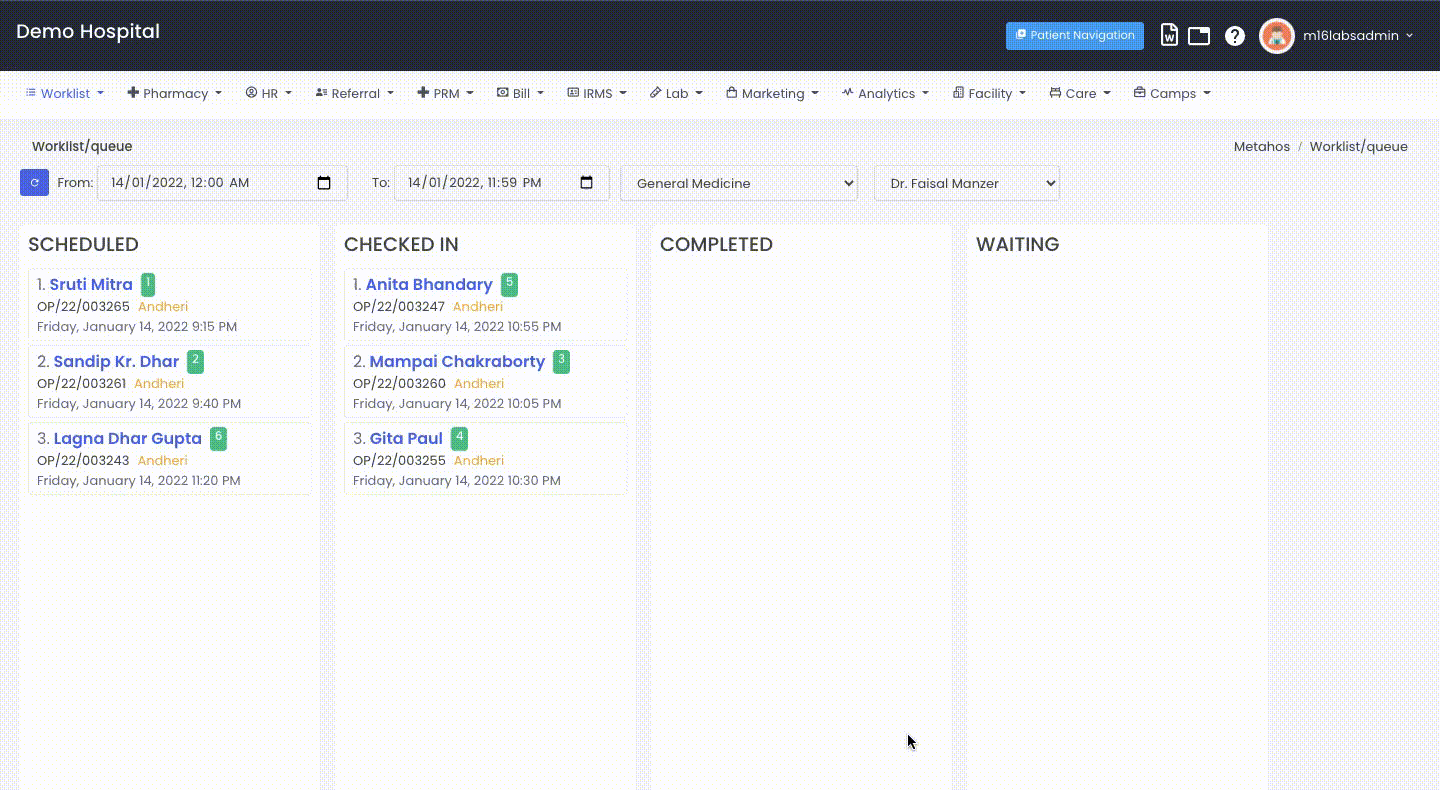Expand the Facility dropdown menu
1440x790 pixels.
[990, 93]
